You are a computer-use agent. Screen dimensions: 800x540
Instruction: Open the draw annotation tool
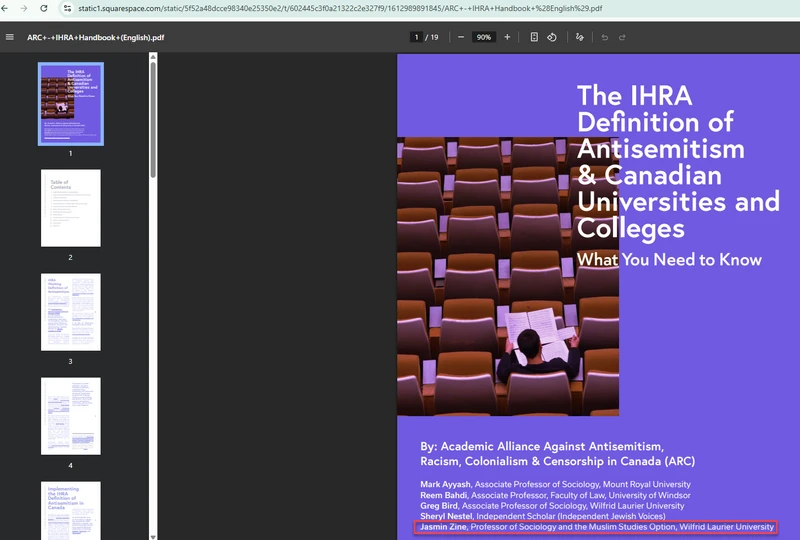(580, 37)
